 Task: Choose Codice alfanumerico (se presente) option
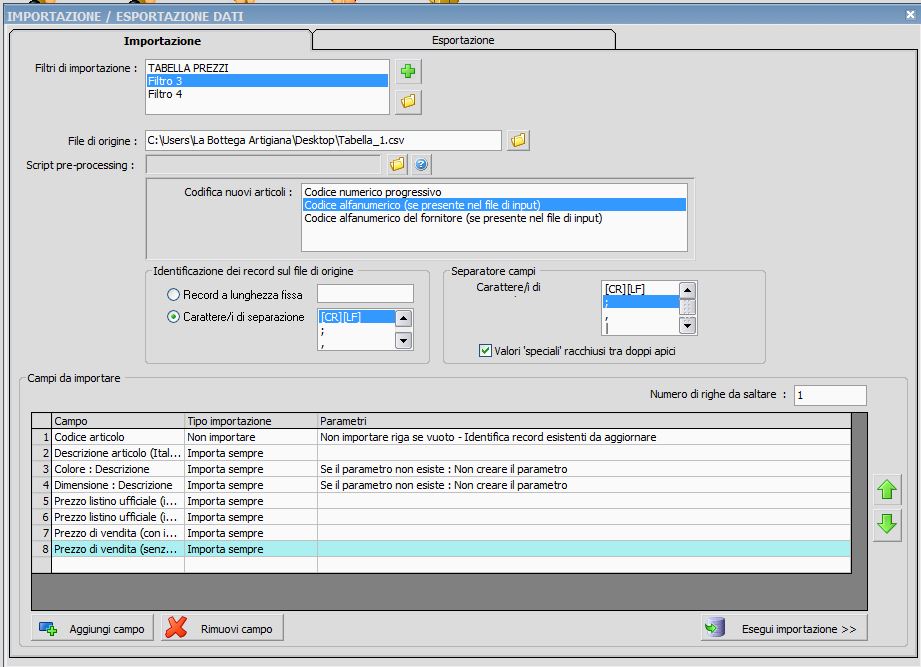pos(495,205)
